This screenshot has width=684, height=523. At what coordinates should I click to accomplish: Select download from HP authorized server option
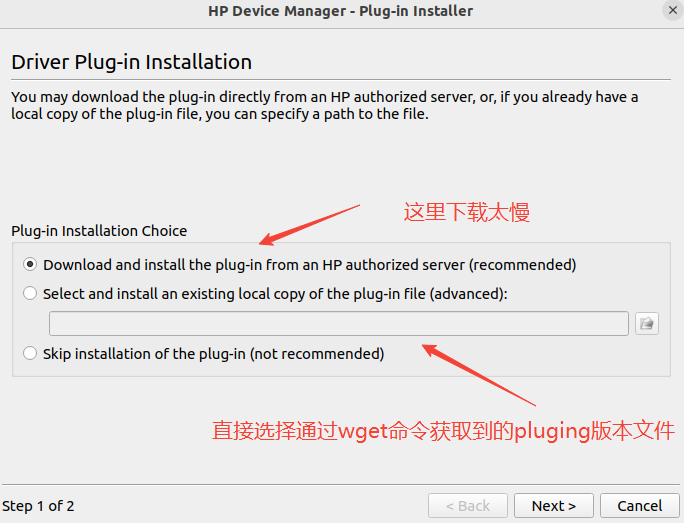(30, 265)
